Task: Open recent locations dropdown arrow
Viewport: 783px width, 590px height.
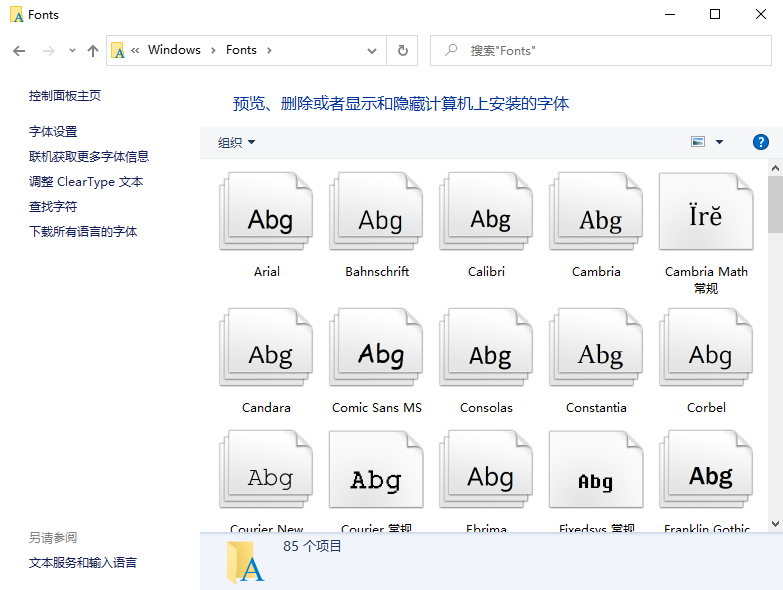Action: [72, 50]
